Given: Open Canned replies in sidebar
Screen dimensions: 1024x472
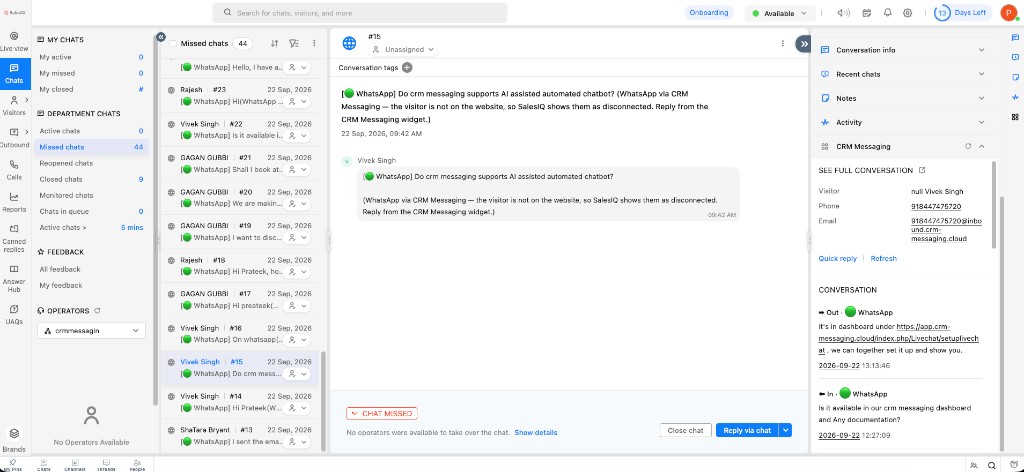Looking at the screenshot, I should [x=14, y=238].
